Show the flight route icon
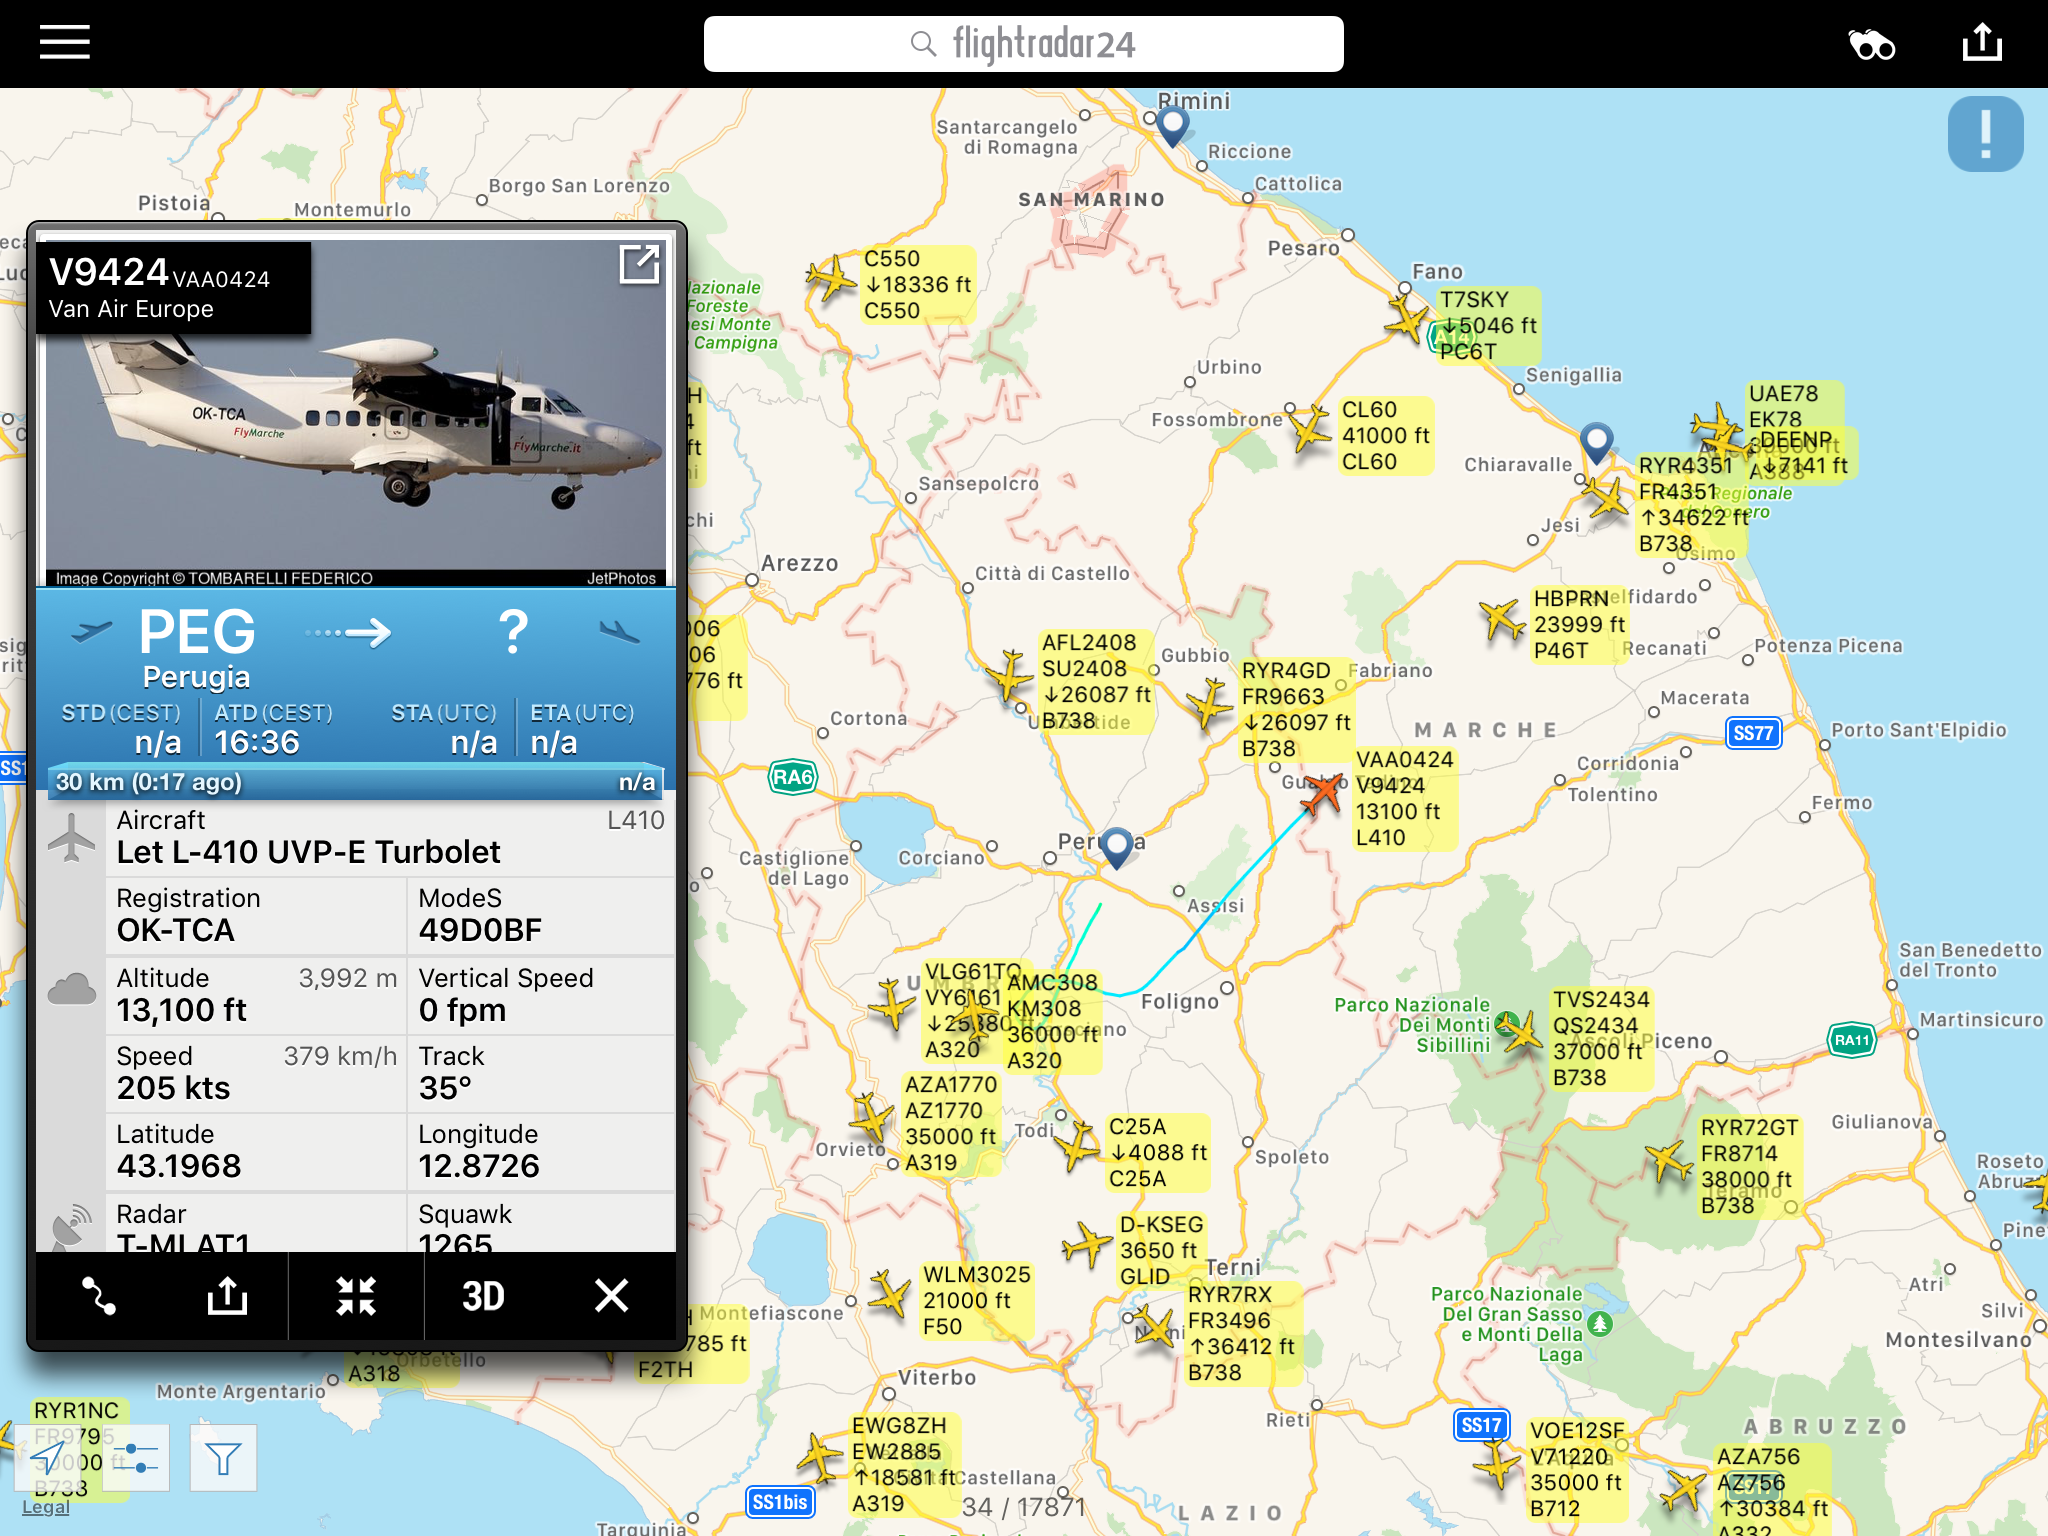The image size is (2048, 1536). click(x=99, y=1295)
